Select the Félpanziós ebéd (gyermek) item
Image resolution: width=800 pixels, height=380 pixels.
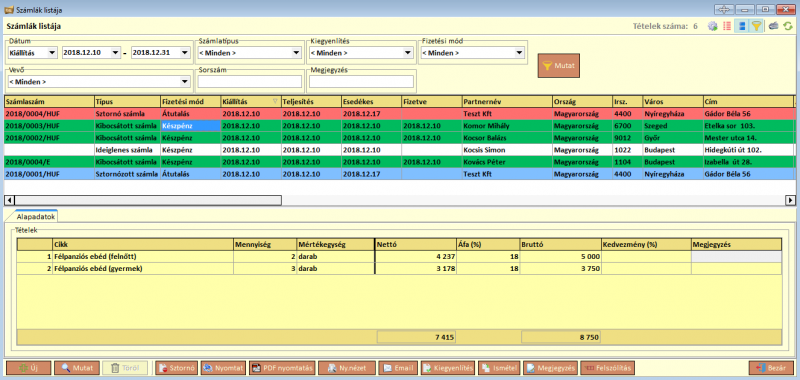398,269
